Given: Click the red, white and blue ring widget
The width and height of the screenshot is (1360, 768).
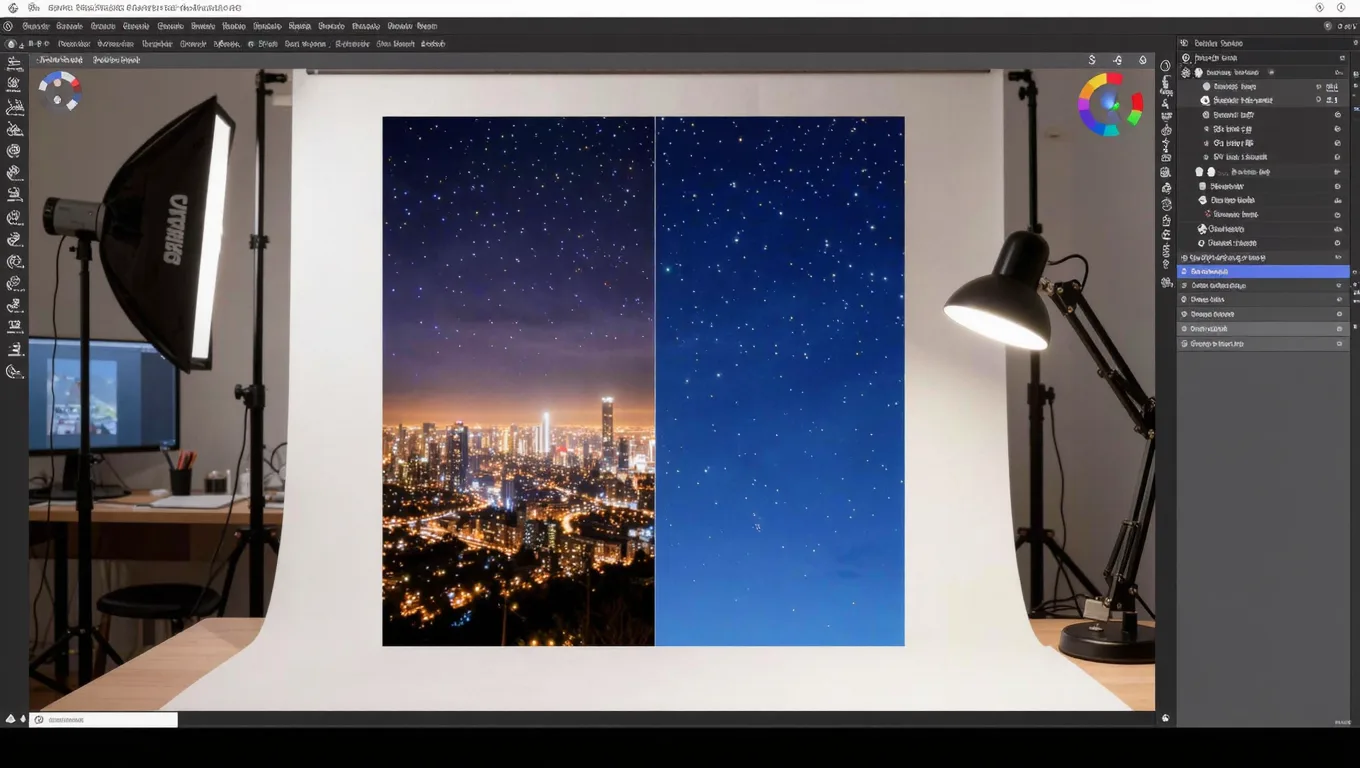Looking at the screenshot, I should tap(59, 89).
